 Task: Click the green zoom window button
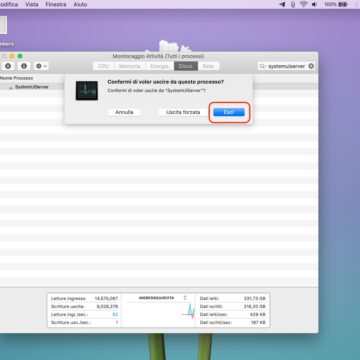[x=20, y=56]
